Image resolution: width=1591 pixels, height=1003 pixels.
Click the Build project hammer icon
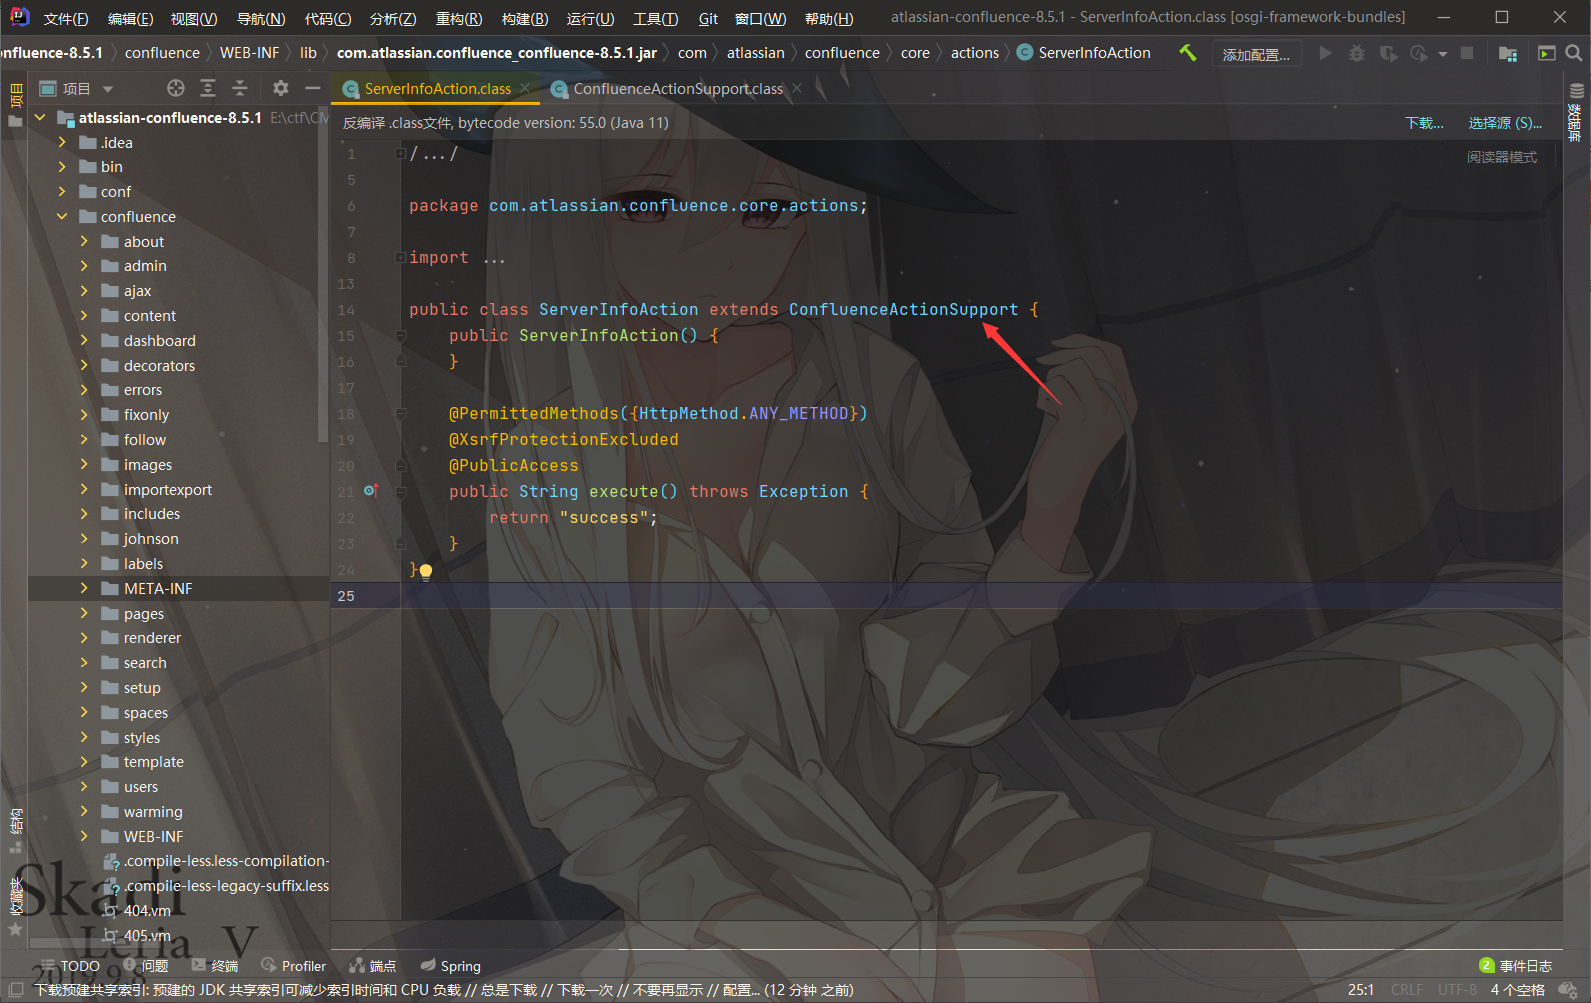1187,53
